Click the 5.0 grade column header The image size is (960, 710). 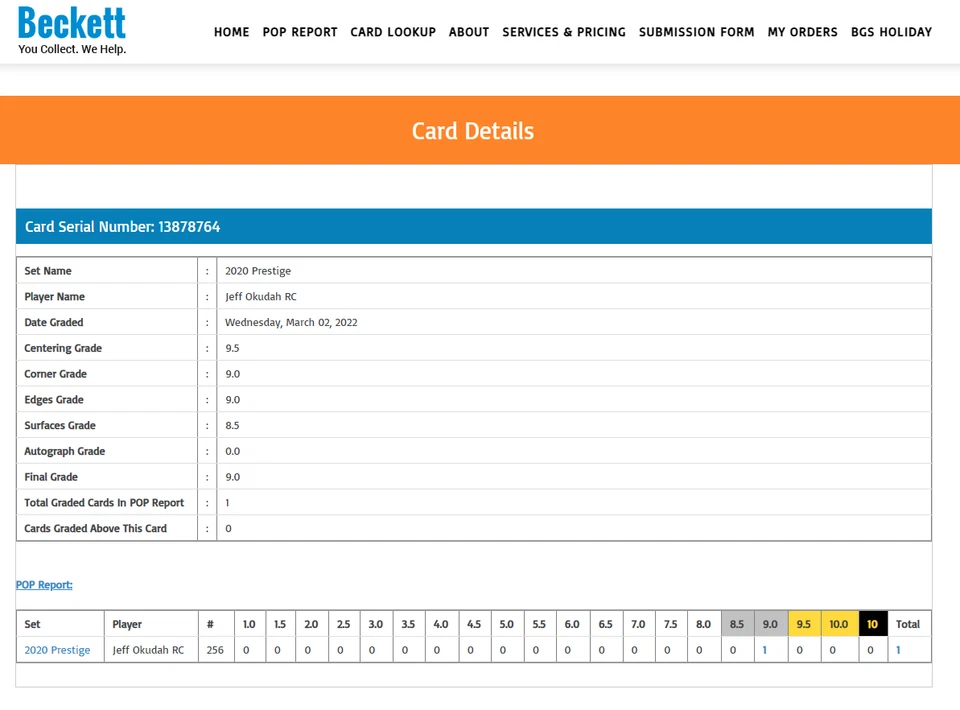pos(506,624)
